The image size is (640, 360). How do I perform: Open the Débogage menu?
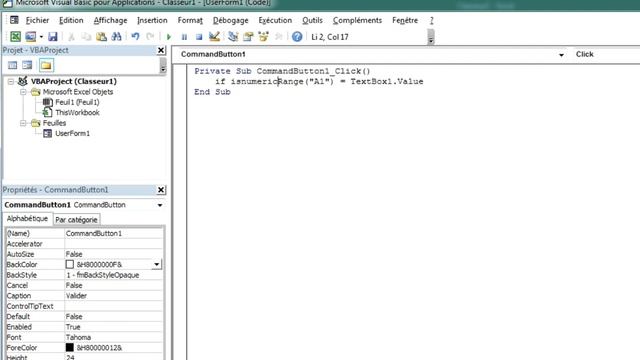point(231,20)
